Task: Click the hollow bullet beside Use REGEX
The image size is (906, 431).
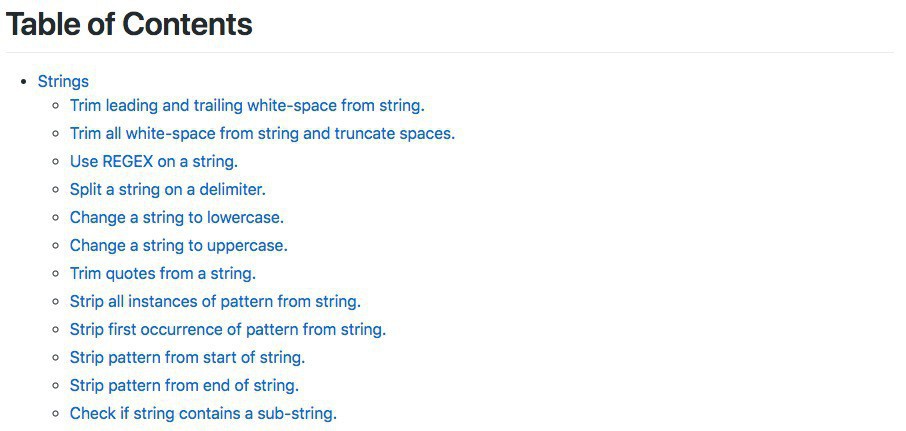Action: coord(56,161)
